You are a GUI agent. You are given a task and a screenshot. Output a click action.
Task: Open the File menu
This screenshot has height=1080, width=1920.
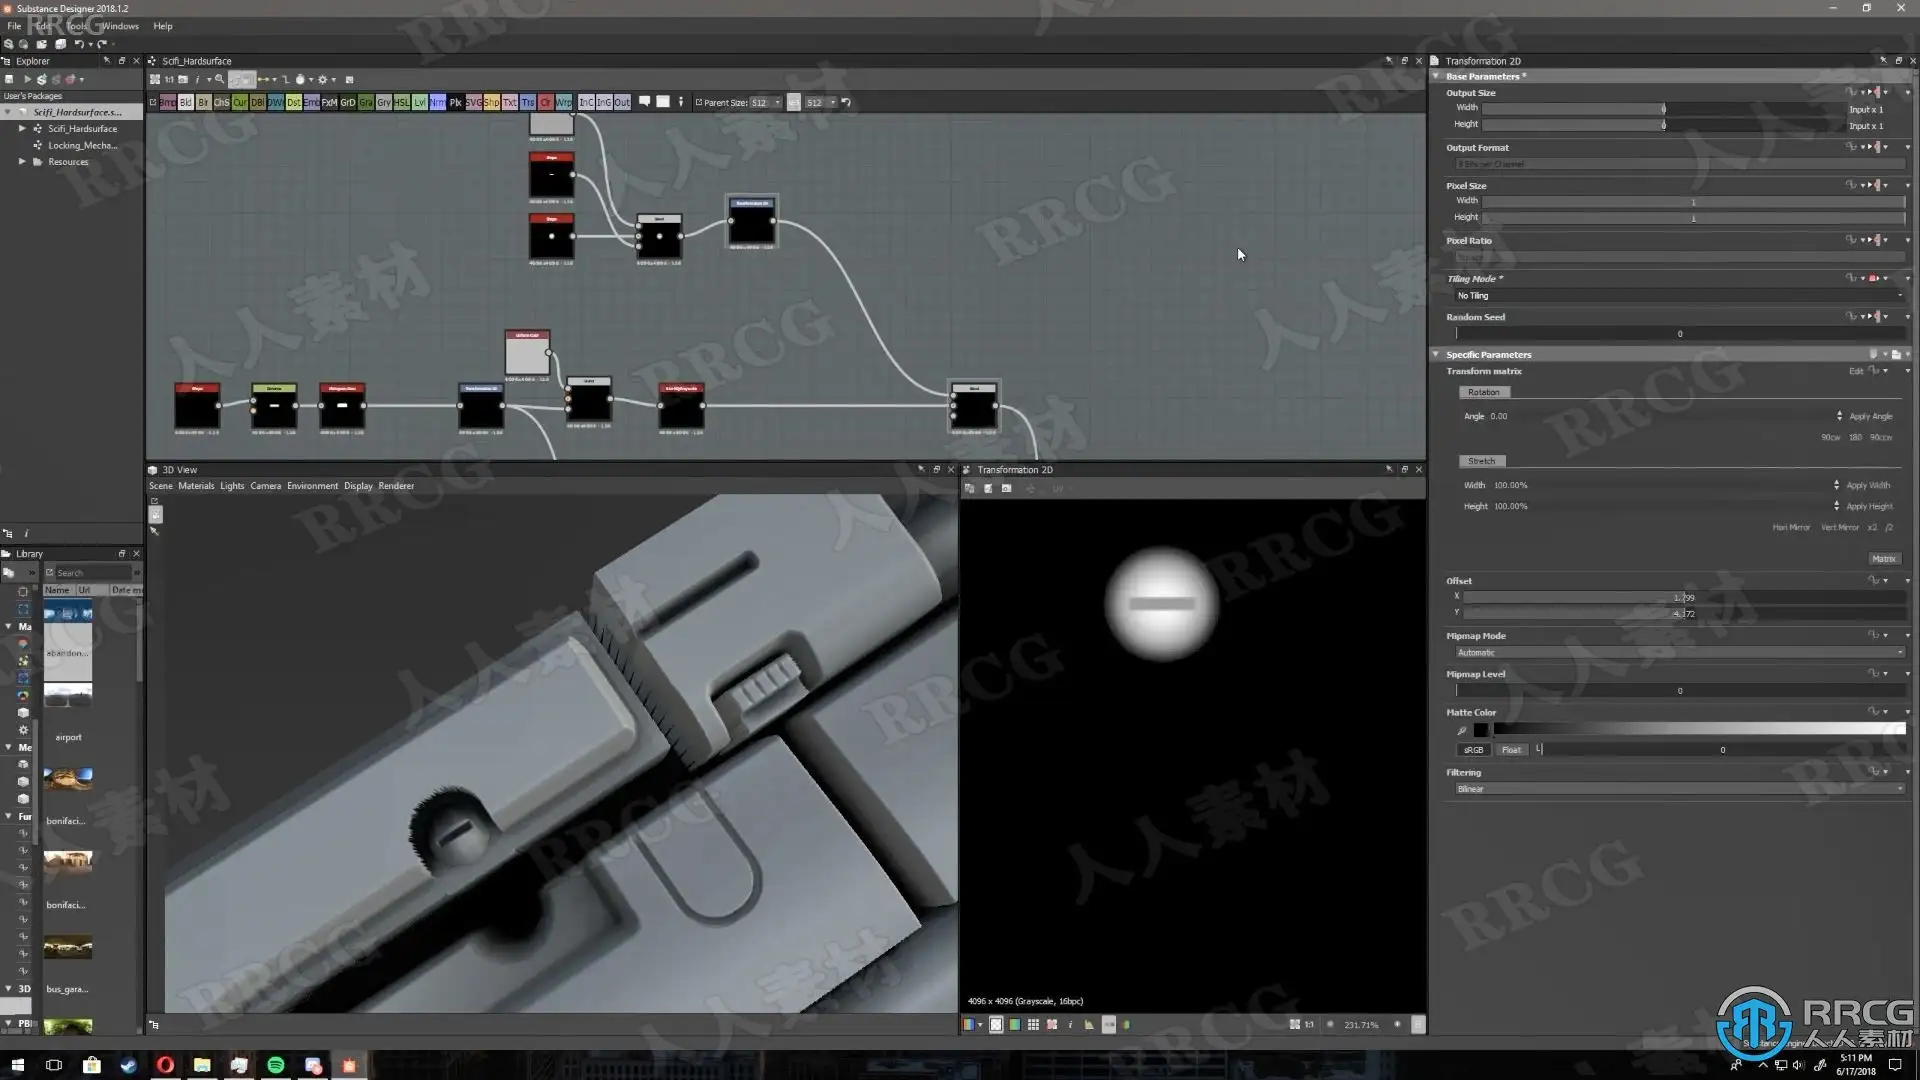tap(14, 26)
